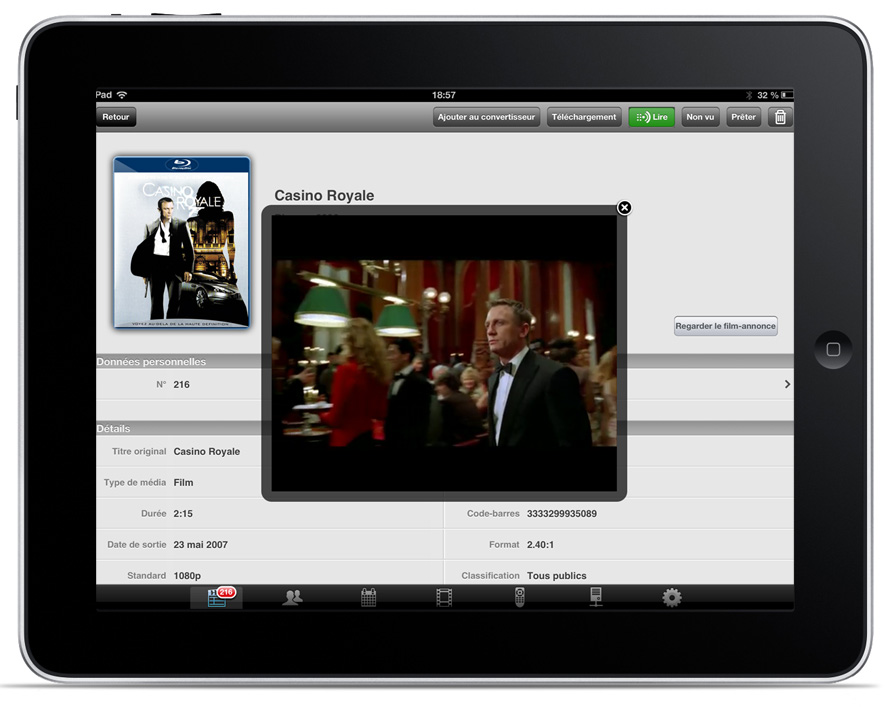
Task: Select Code-barres value 3333299935089
Action: (x=562, y=514)
